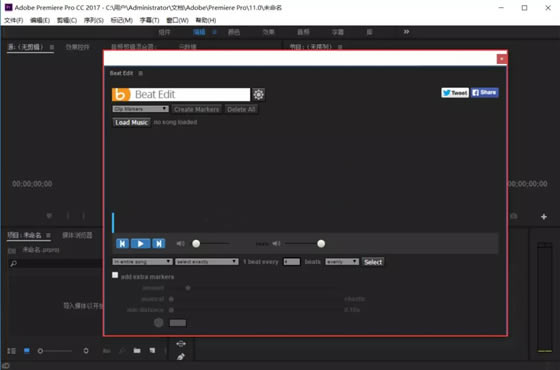The width and height of the screenshot is (560, 370).
Task: Play the song in Beat Edit
Action: pos(140,244)
